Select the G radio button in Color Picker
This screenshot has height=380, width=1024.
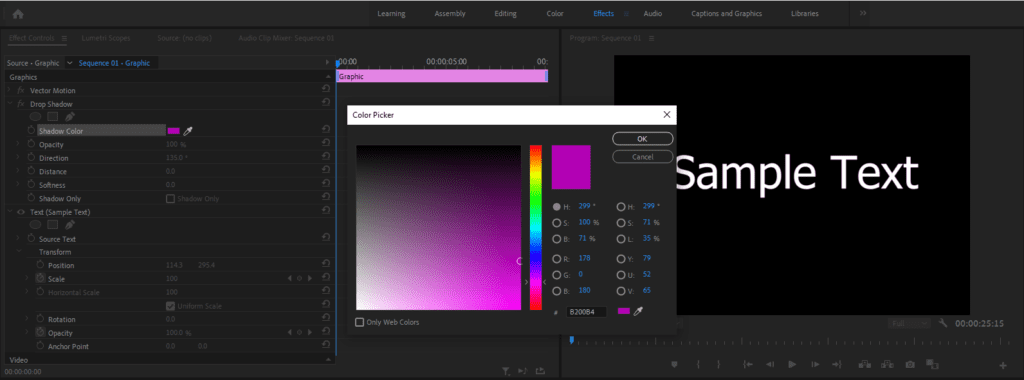point(556,275)
